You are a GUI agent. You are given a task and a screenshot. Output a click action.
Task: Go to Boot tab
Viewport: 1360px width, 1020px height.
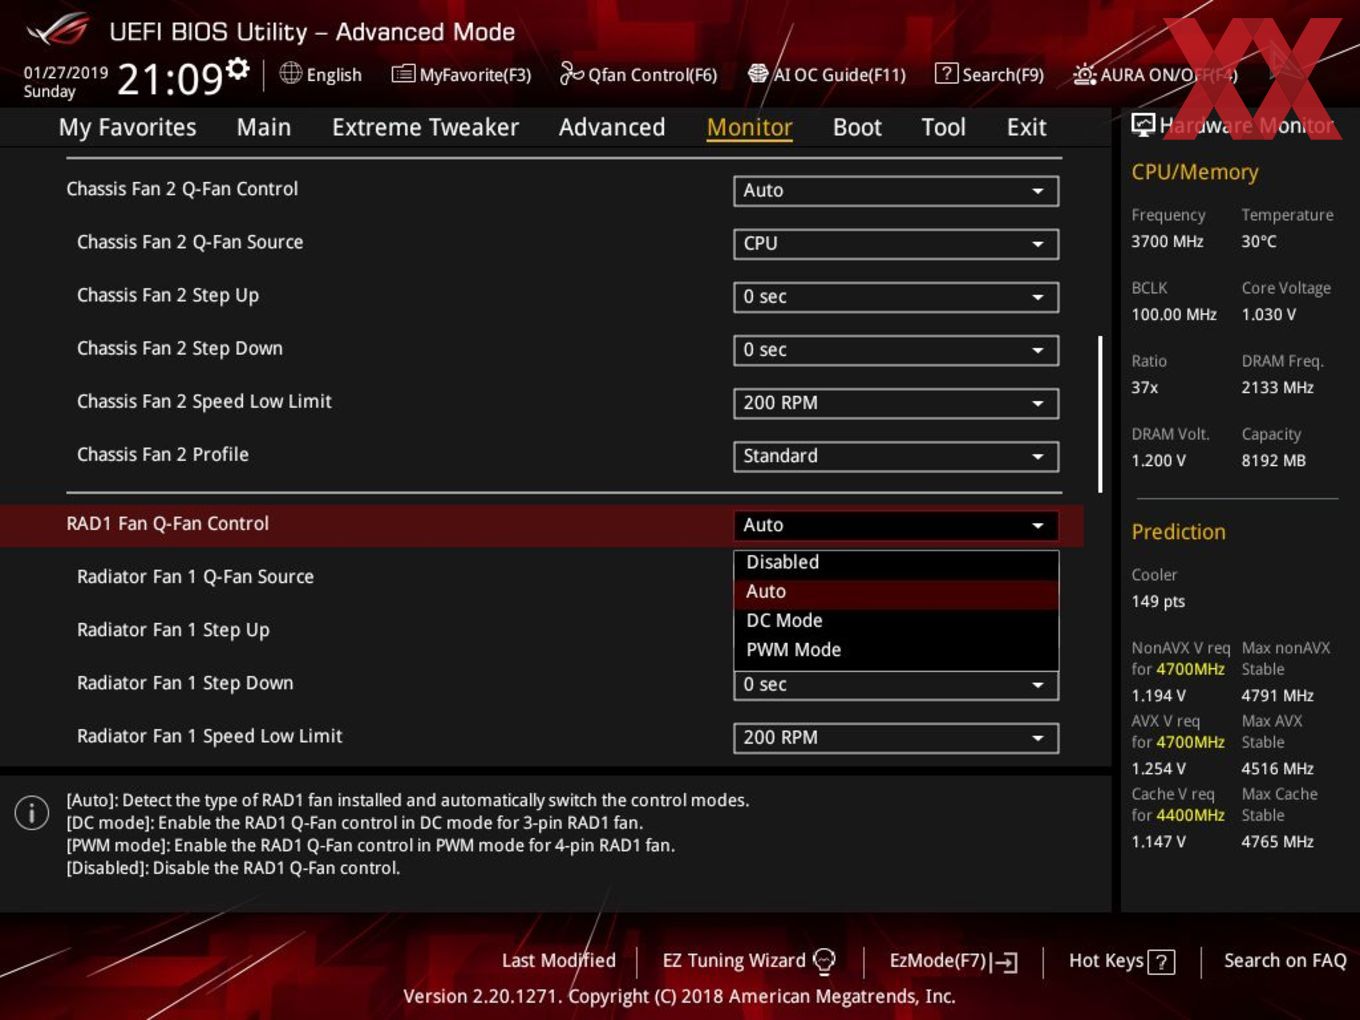tap(857, 127)
